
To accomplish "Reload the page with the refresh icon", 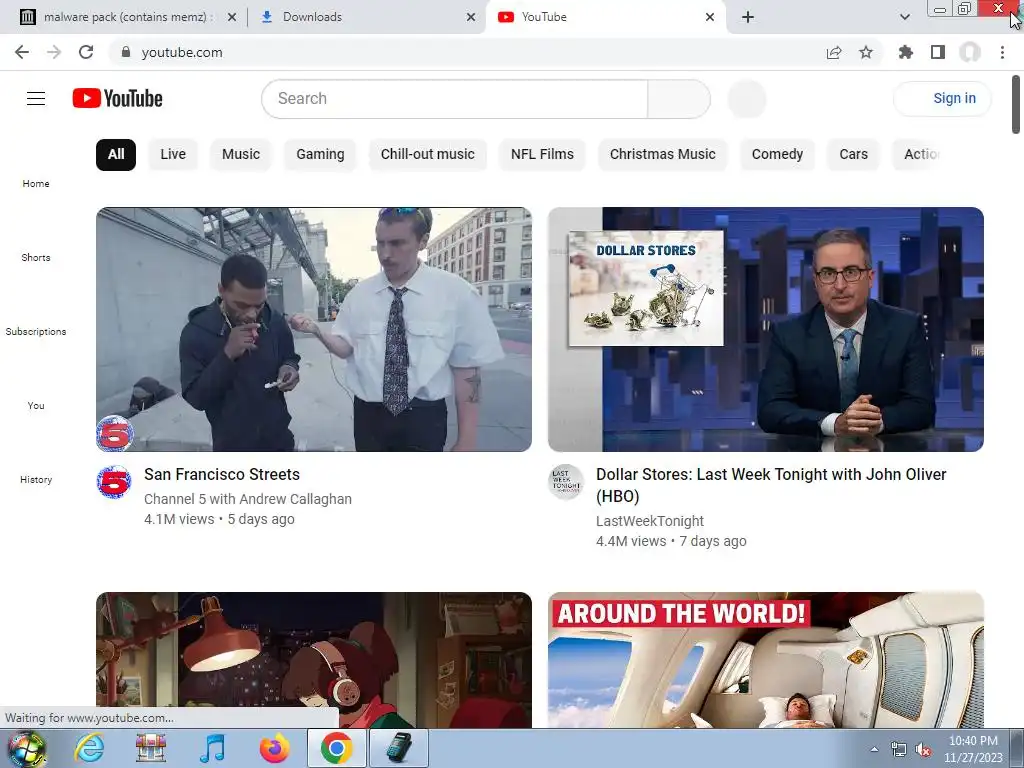I will click(86, 52).
